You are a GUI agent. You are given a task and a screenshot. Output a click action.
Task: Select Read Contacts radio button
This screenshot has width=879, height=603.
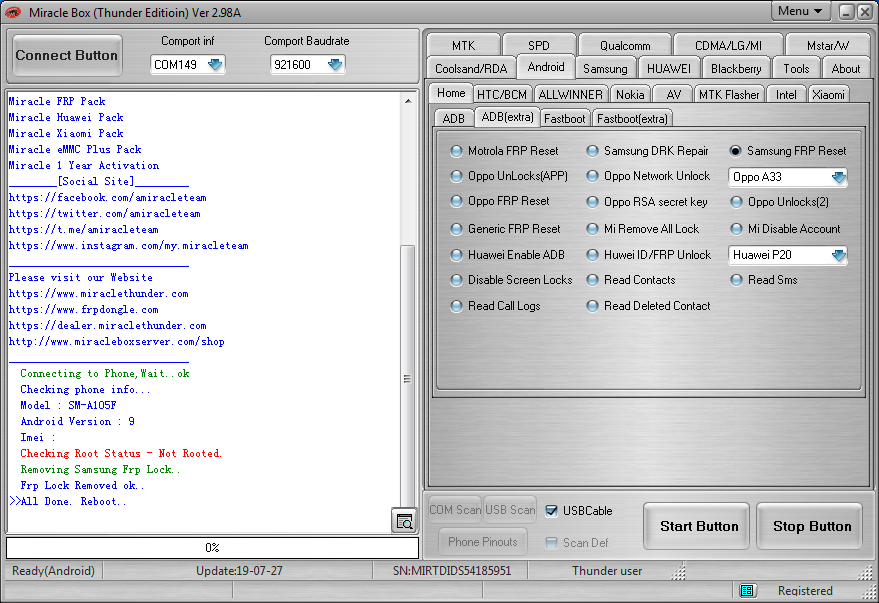coord(592,280)
